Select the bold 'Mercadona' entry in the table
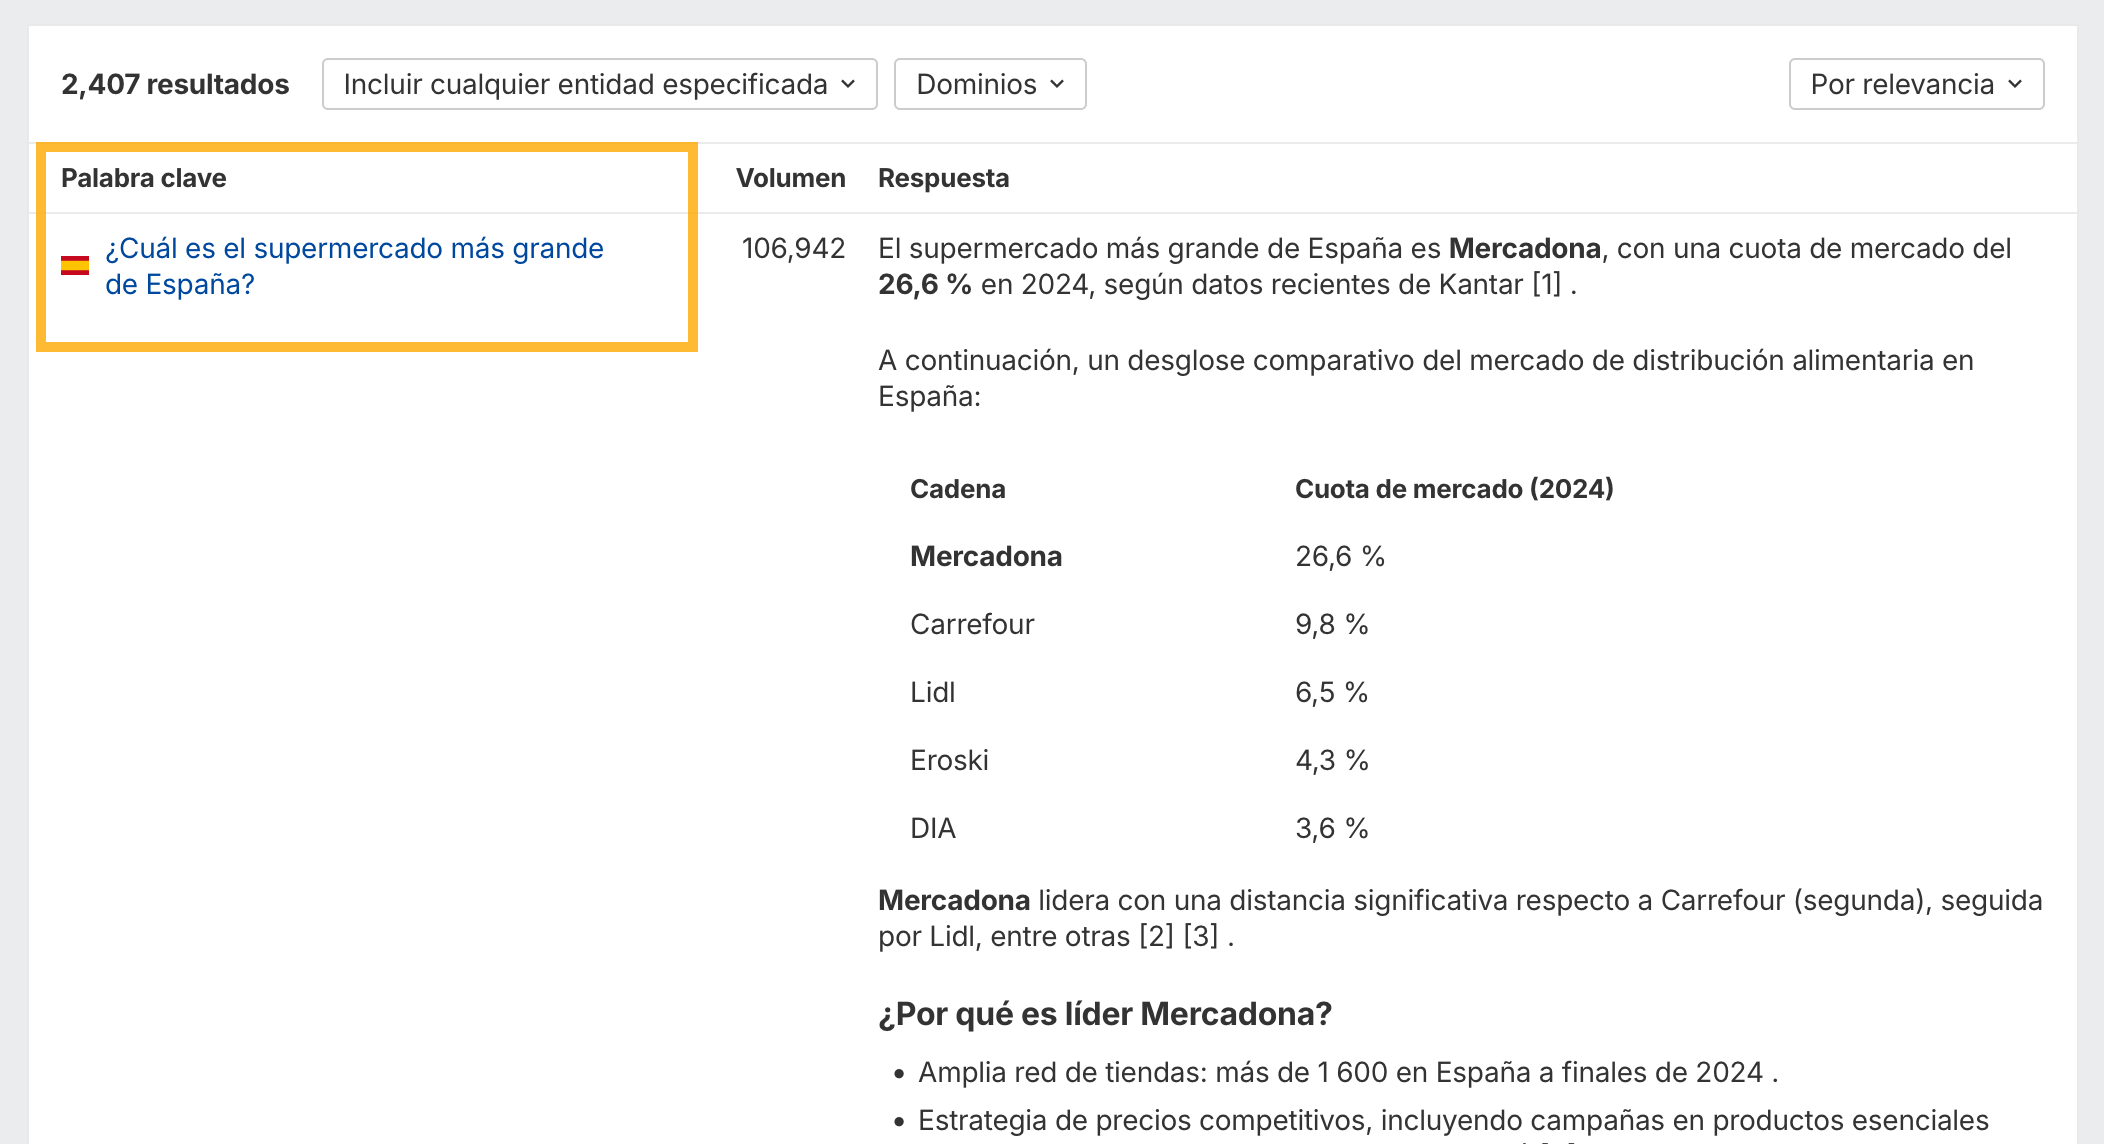The height and width of the screenshot is (1144, 2104). pyautogui.click(x=985, y=556)
